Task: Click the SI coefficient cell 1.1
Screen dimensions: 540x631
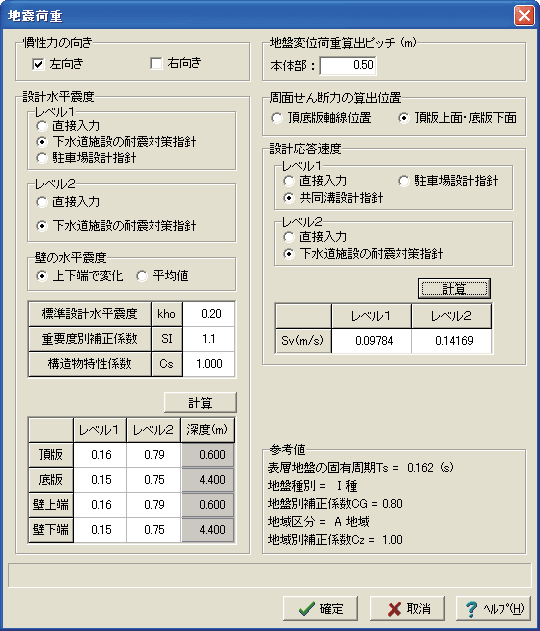Action: (208, 339)
